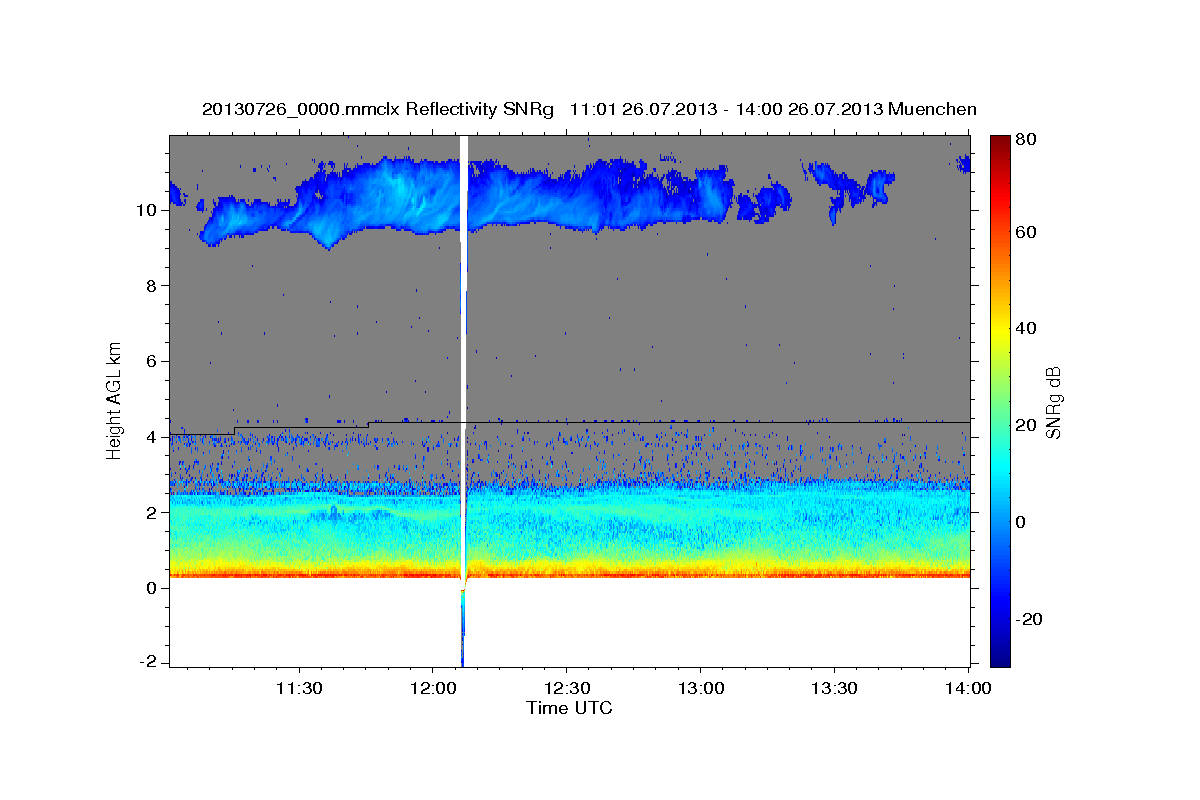This screenshot has height=800, width=1200.
Task: Click the colorbar value 20
Action: [x=1027, y=426]
